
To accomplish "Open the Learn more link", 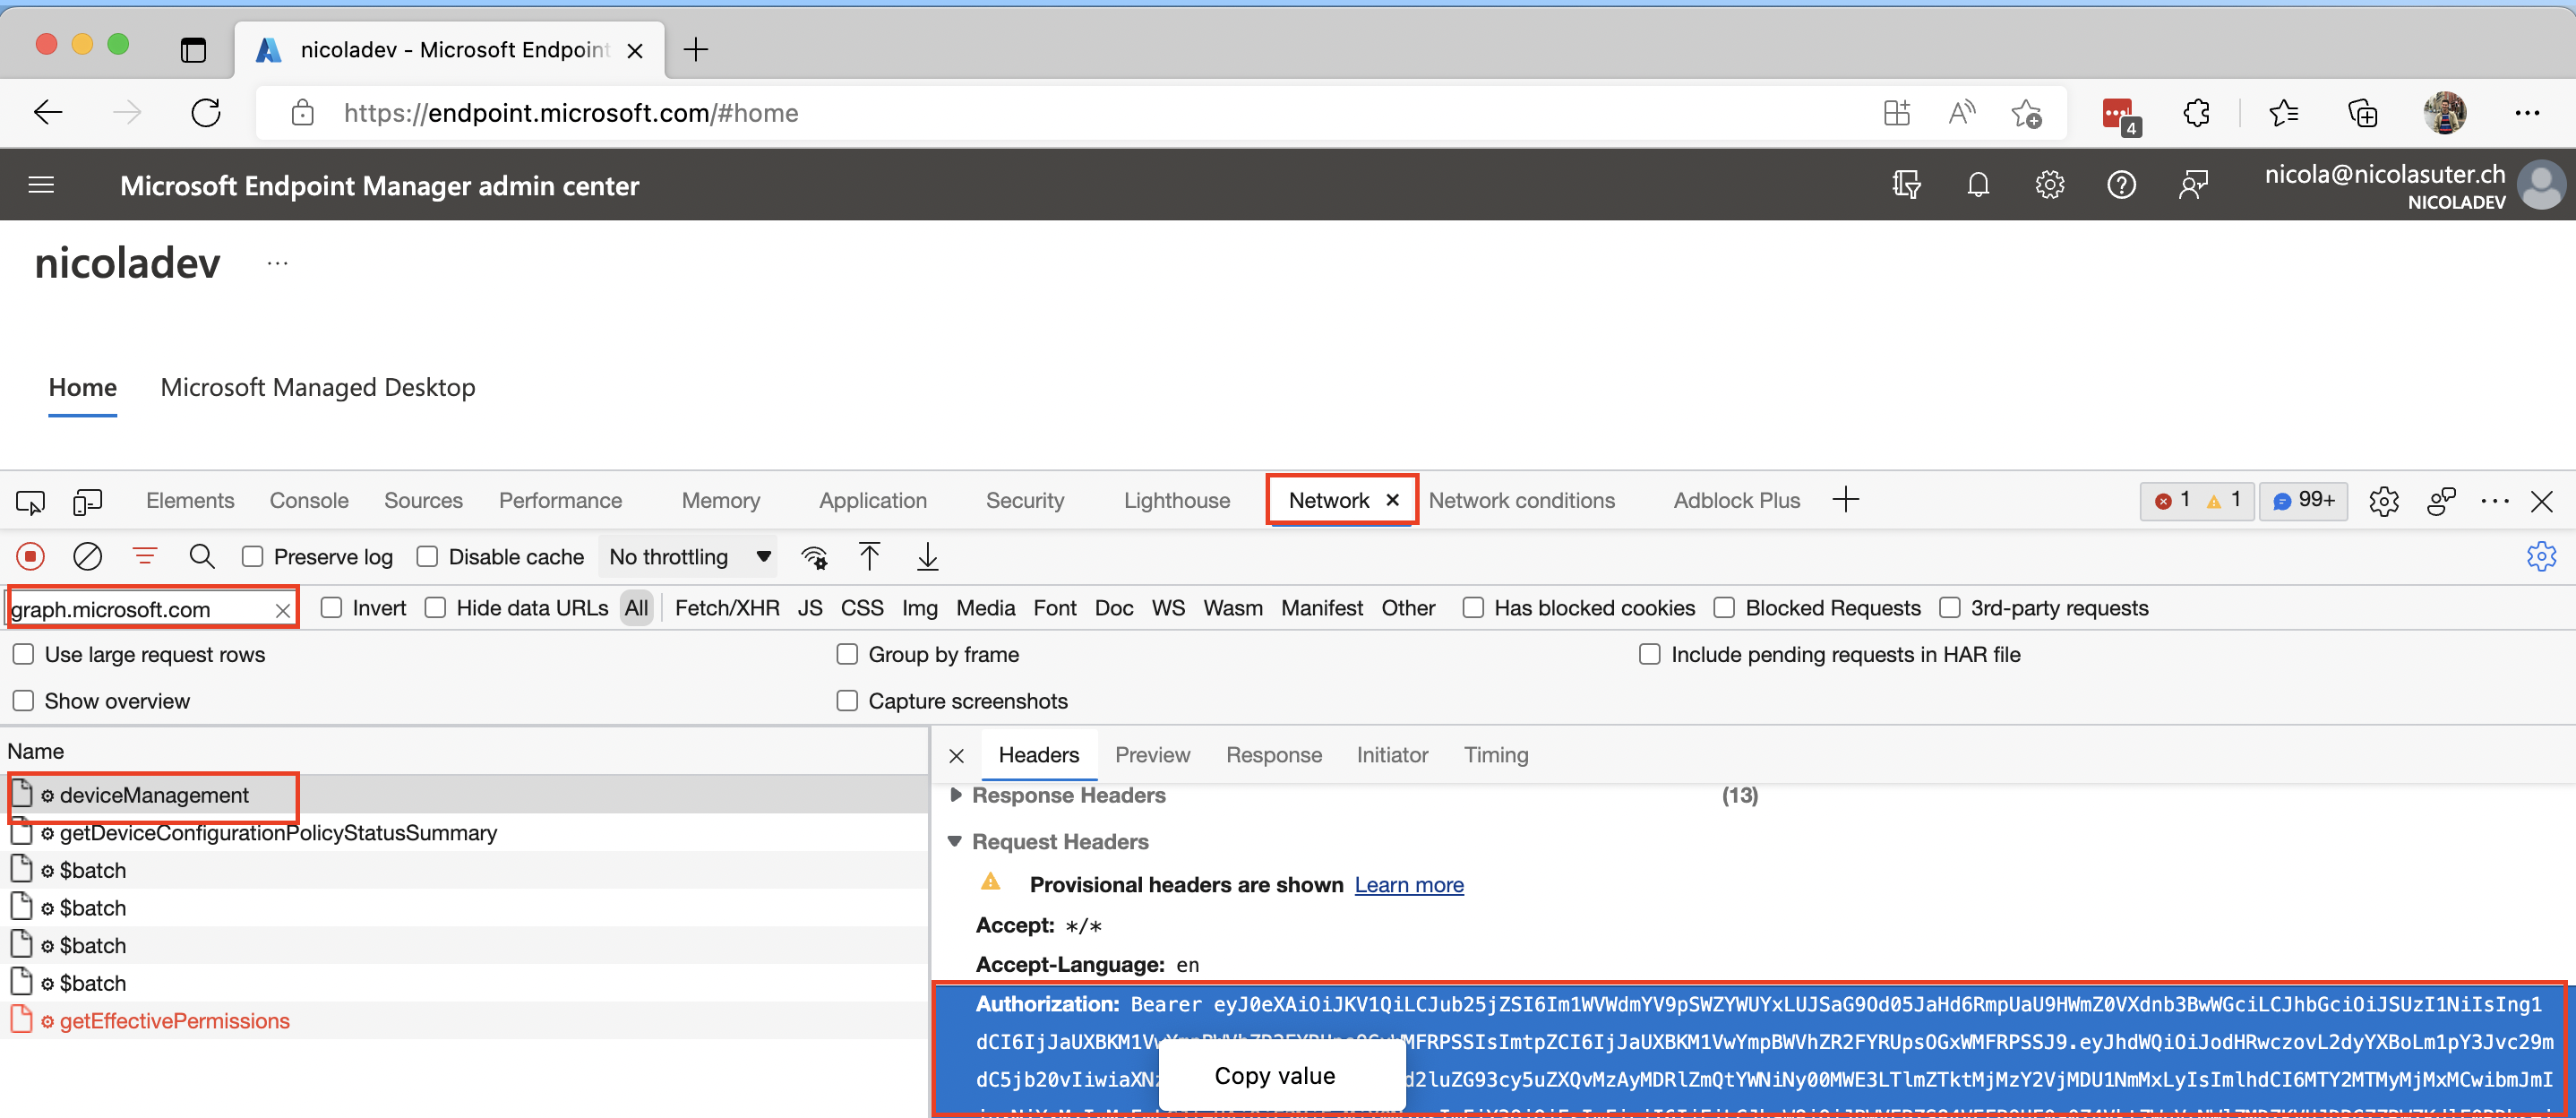I will (1409, 885).
